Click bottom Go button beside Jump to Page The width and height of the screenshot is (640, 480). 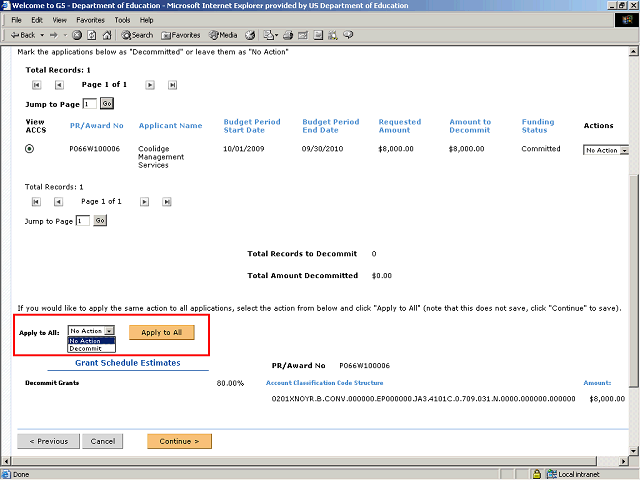pyautogui.click(x=100, y=221)
